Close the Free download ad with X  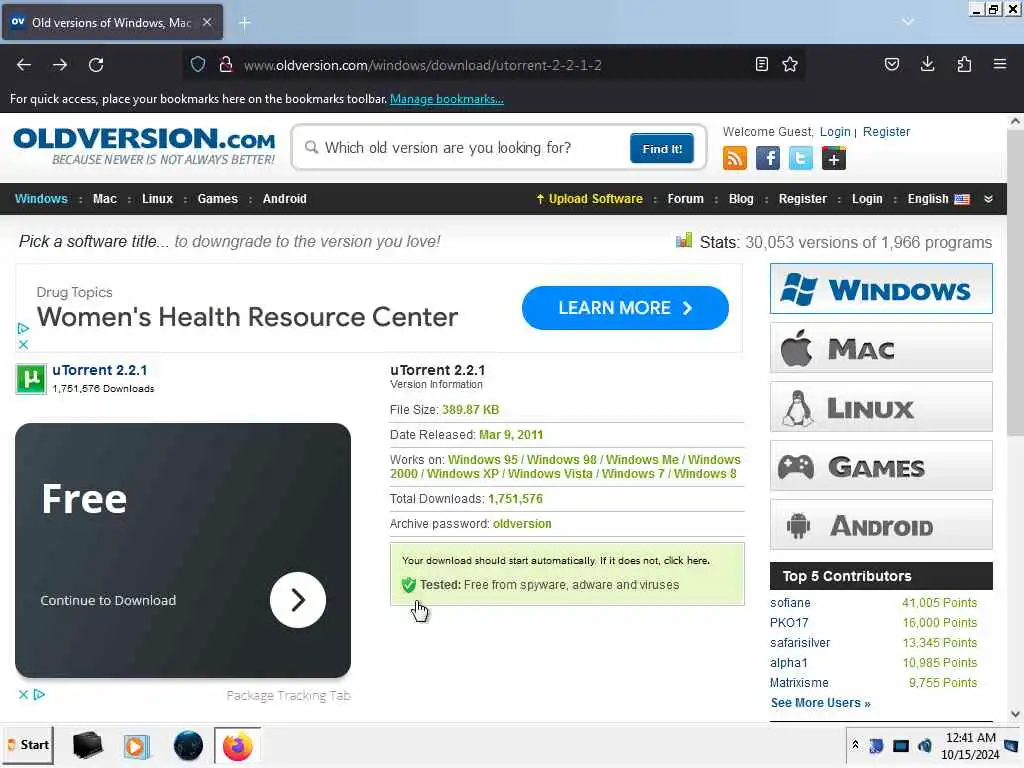tap(24, 694)
